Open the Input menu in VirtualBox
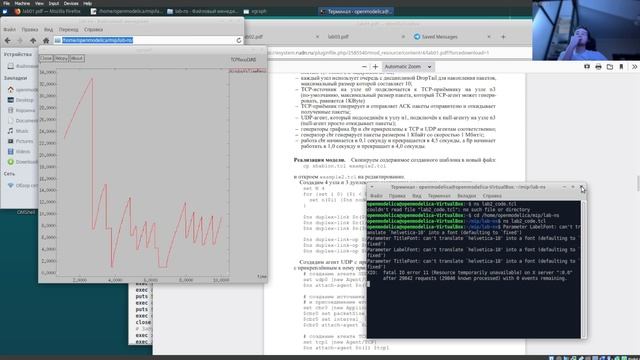This screenshot has height=360, width=640. pos(54,3)
